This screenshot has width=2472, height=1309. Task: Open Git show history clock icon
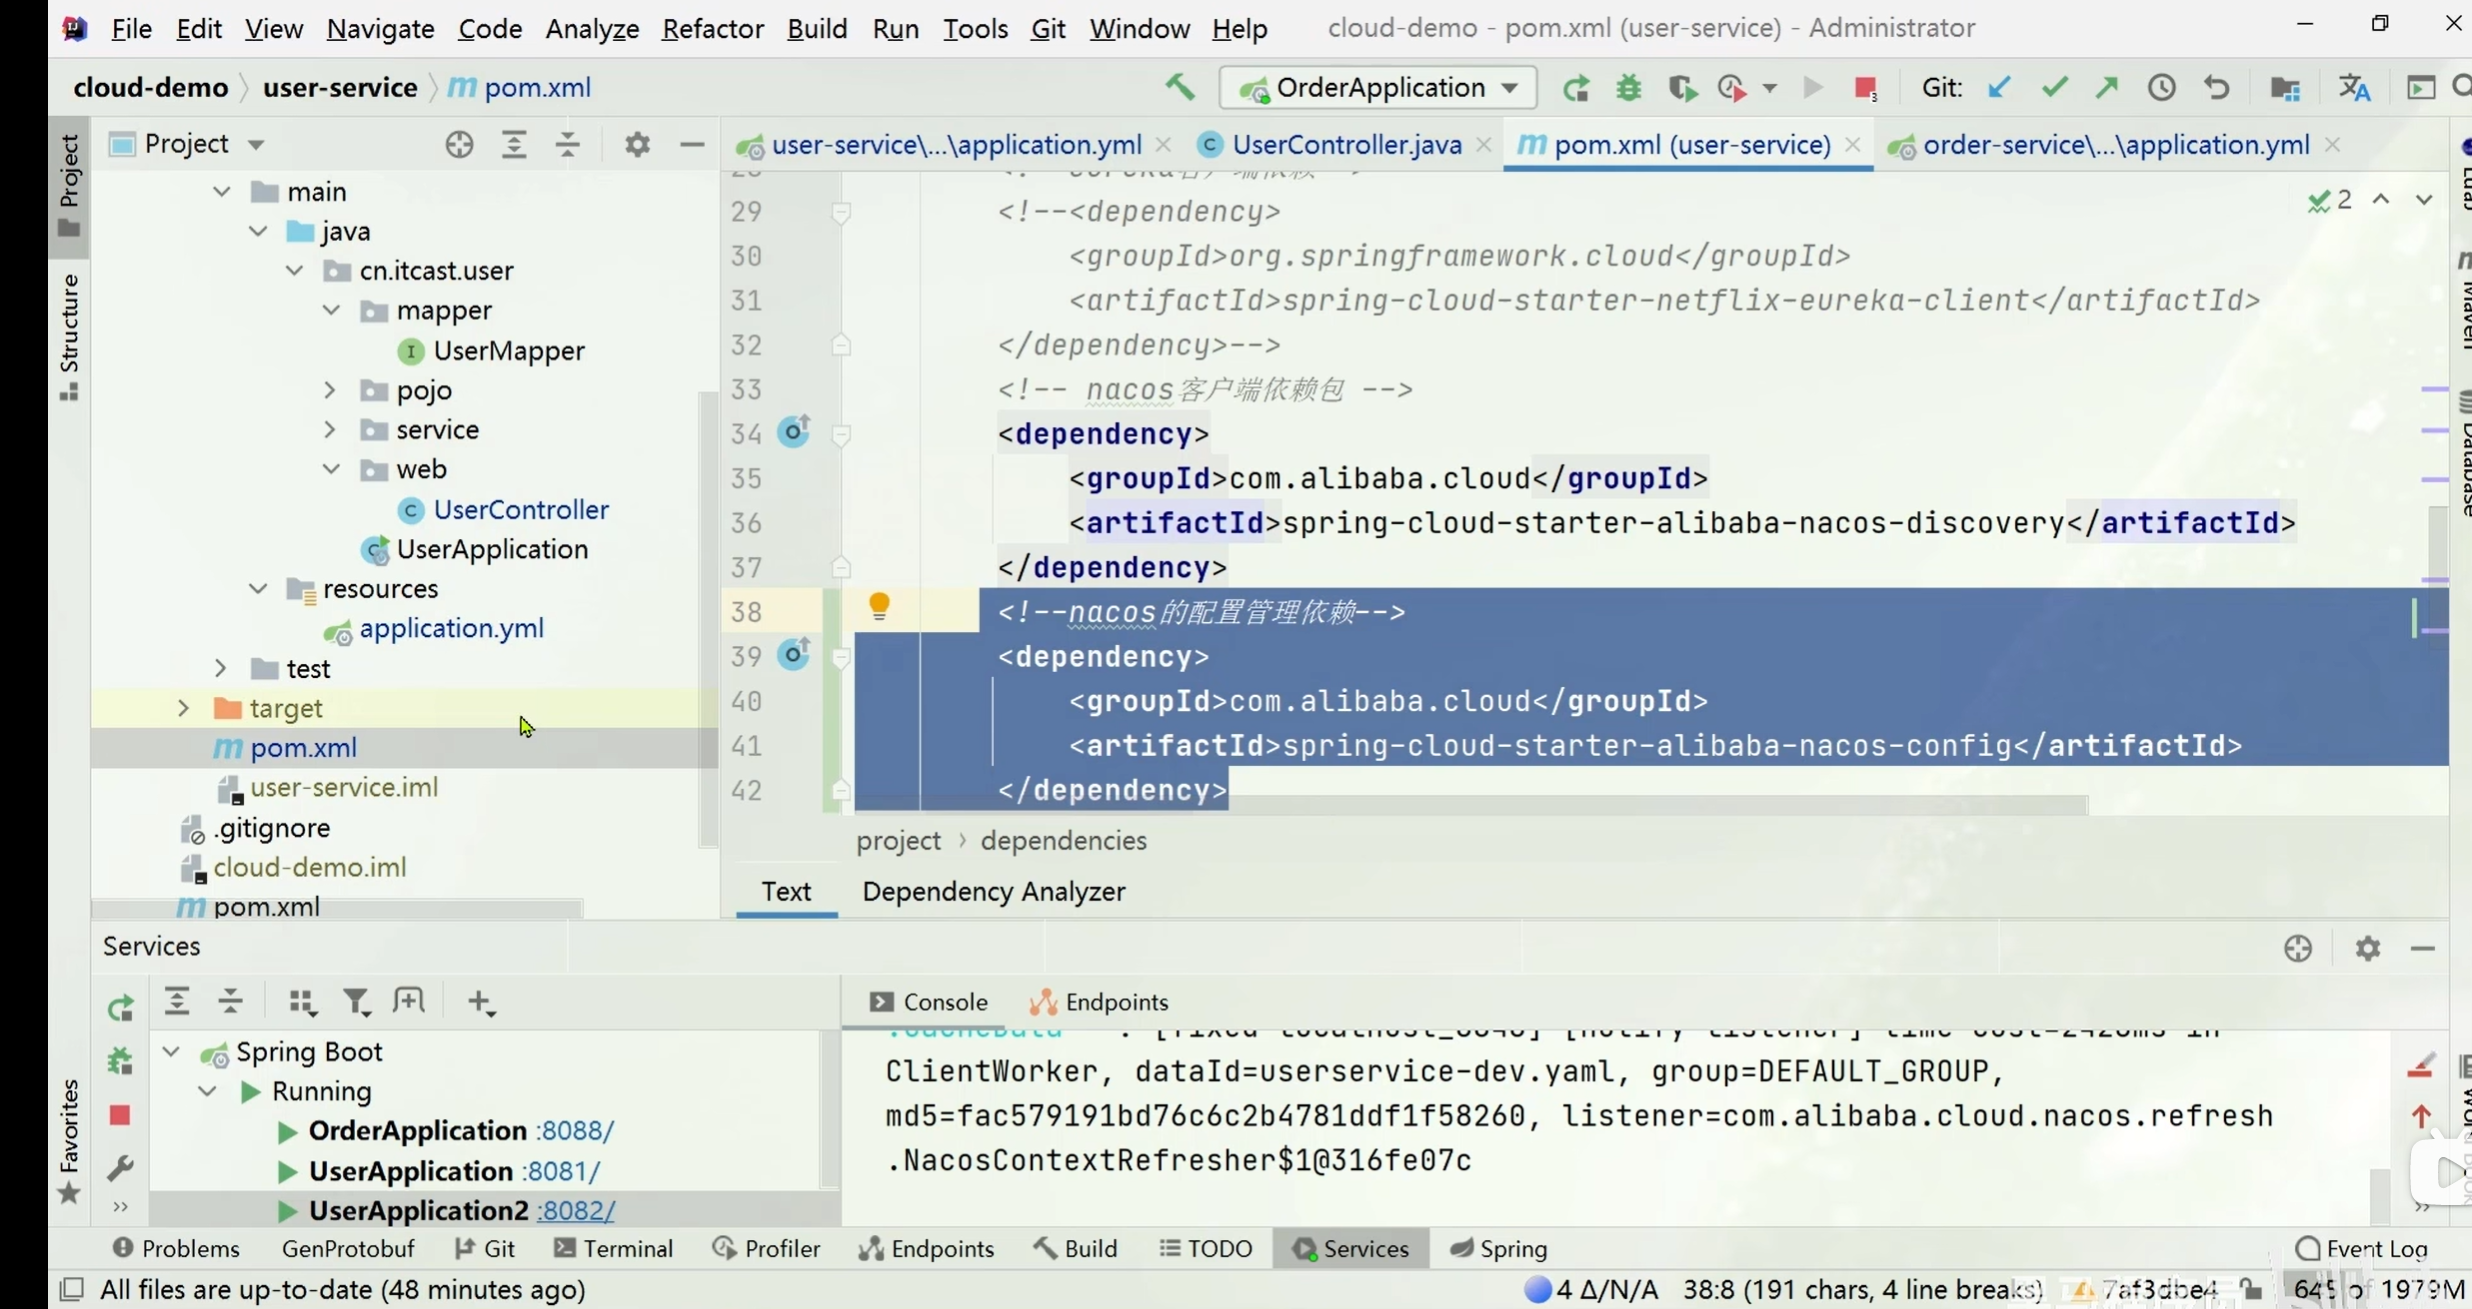[x=2161, y=88]
